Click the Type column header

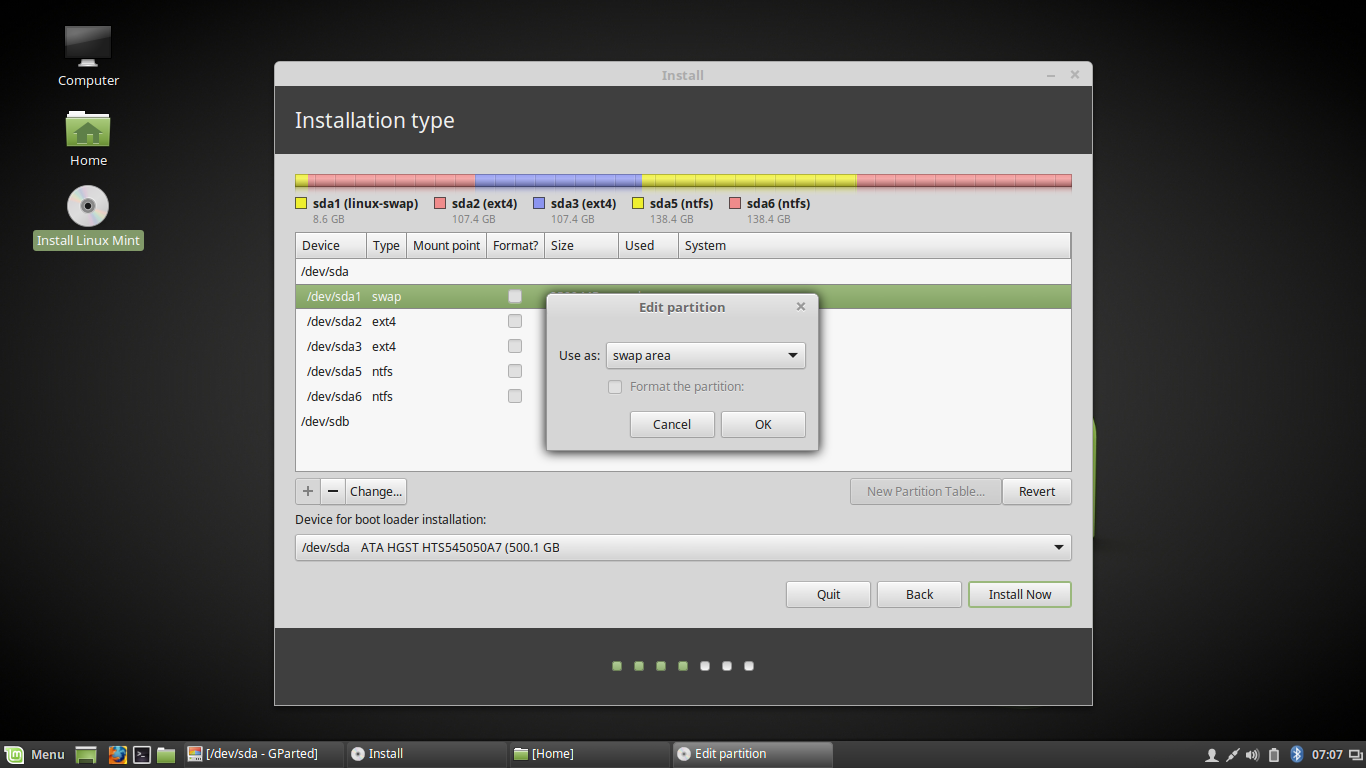(x=387, y=246)
